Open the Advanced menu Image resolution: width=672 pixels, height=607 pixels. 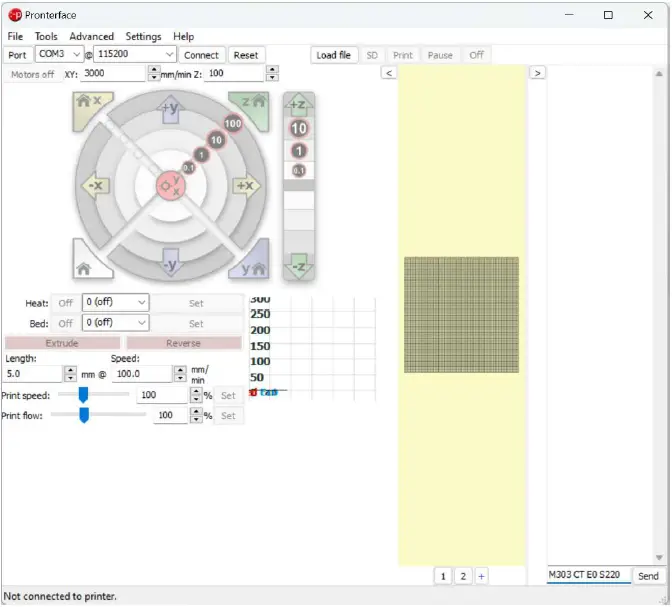92,36
